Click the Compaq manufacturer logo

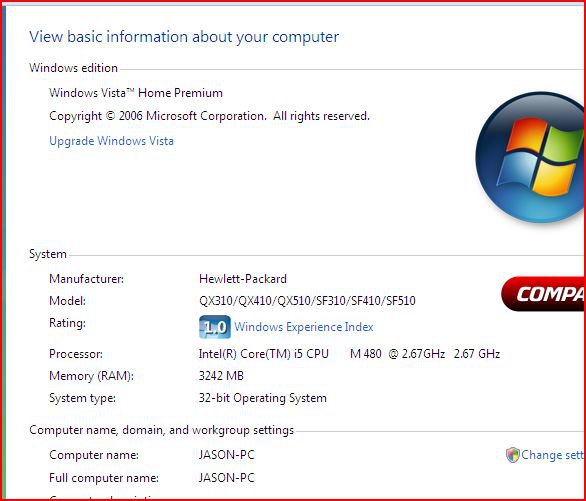tap(543, 294)
